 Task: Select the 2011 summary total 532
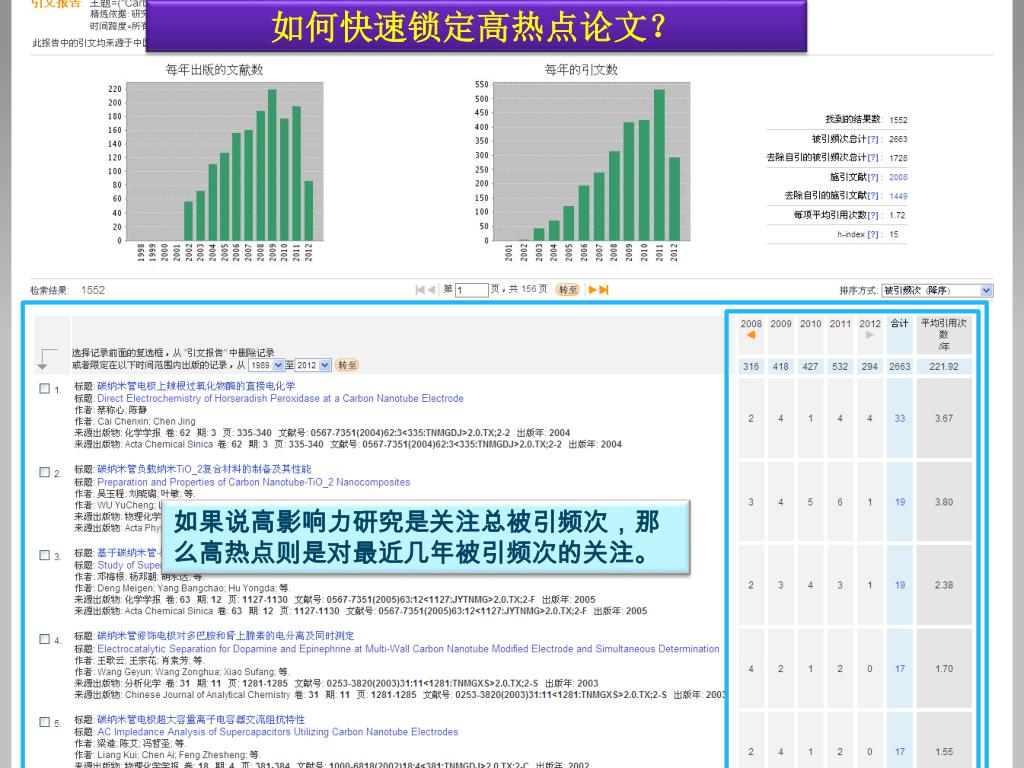tap(840, 366)
